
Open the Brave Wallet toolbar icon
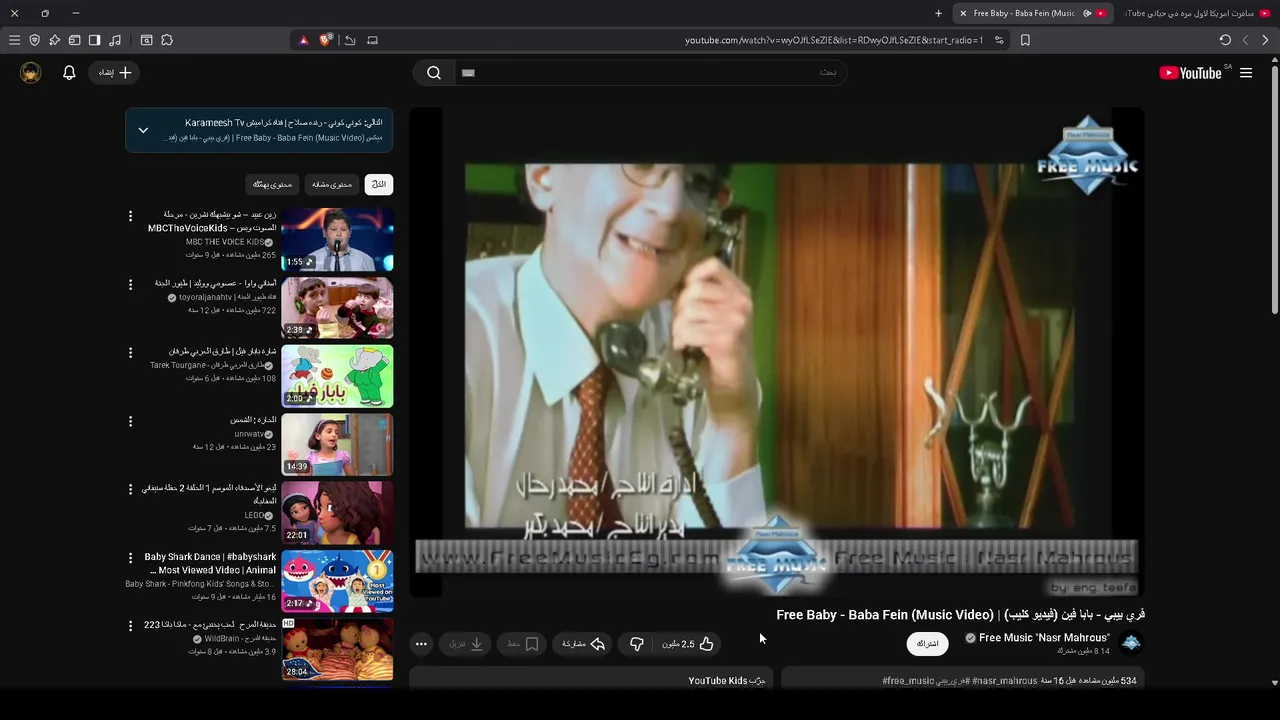click(x=74, y=40)
